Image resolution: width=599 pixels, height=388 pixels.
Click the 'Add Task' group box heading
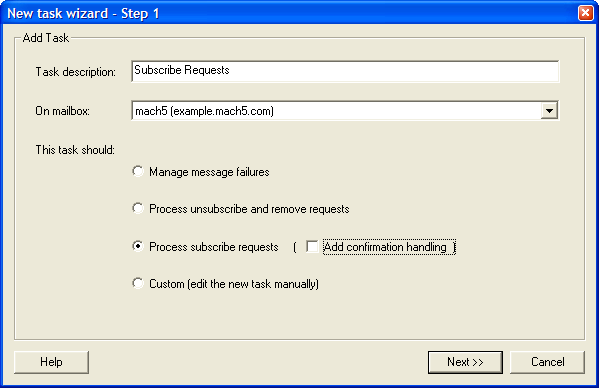point(46,38)
